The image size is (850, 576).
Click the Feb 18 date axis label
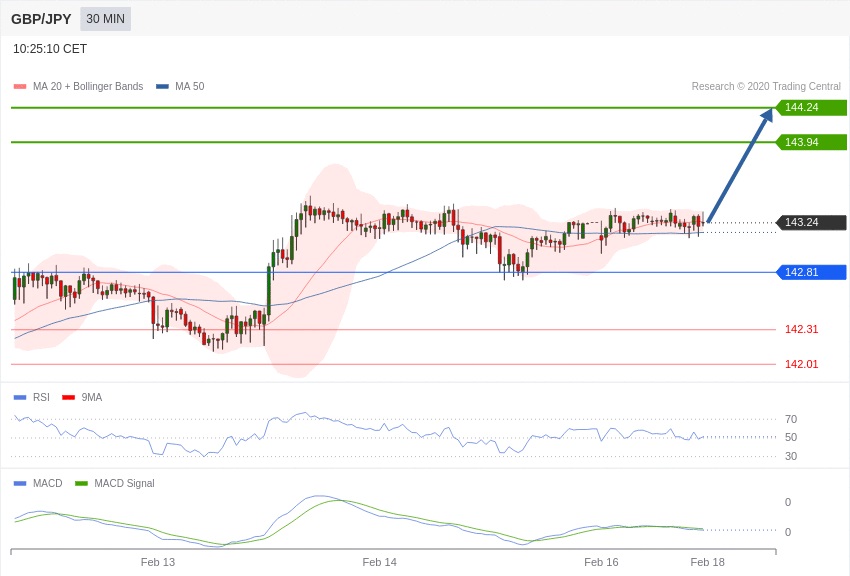707,562
